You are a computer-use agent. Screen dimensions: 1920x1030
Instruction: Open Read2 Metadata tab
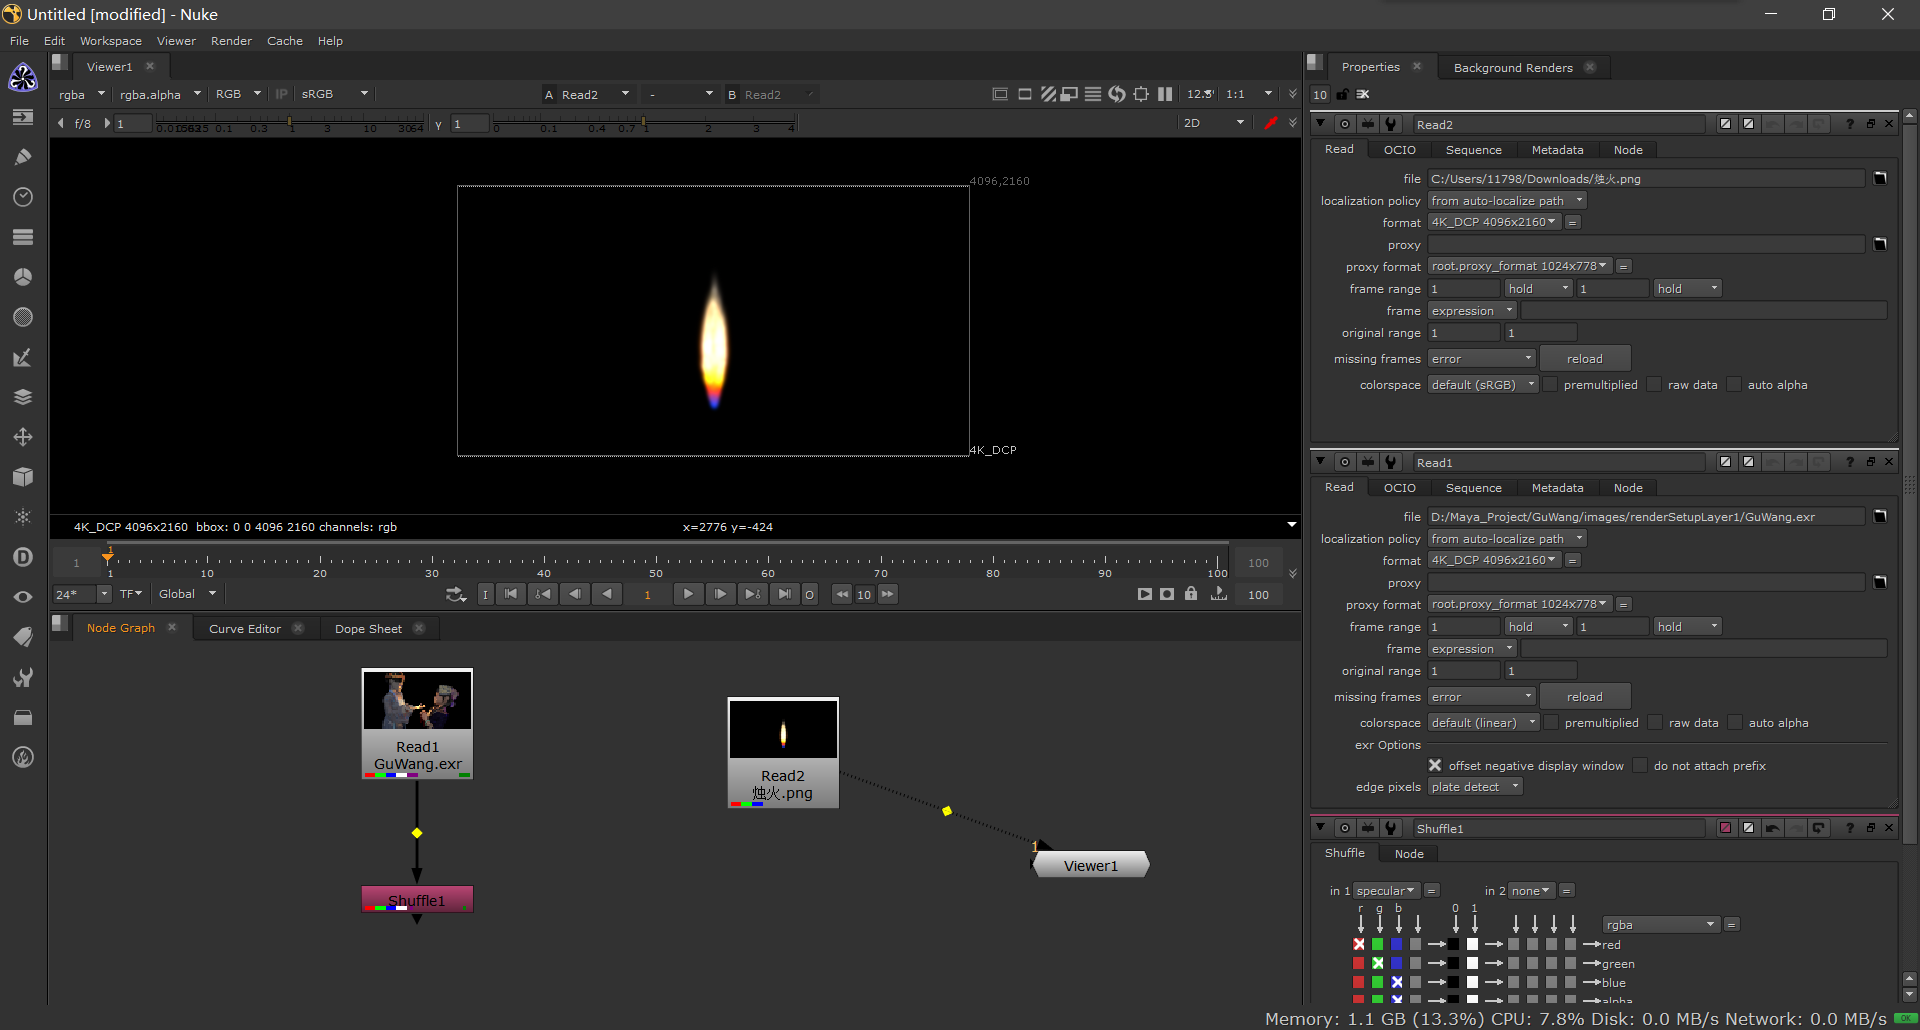point(1557,150)
